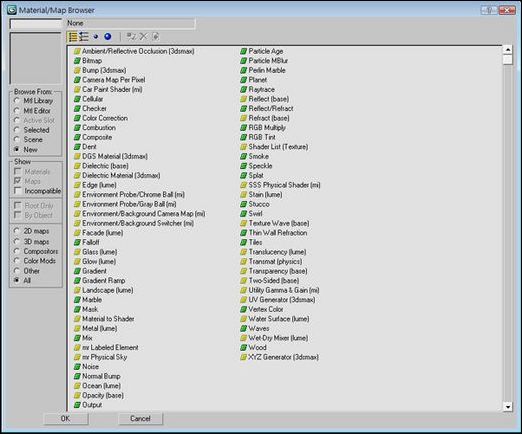Select the Thin Wall Refraction entry
Viewport: 522px width, 434px height.
(x=278, y=233)
